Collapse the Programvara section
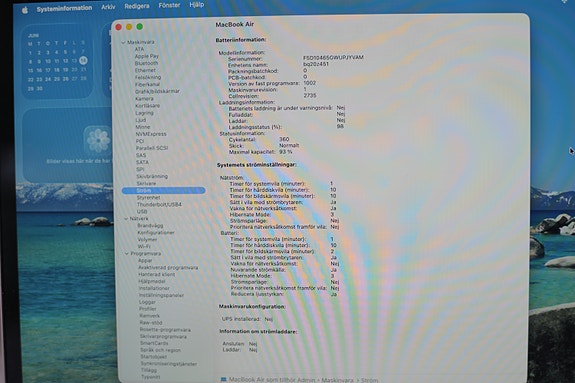This screenshot has width=575, height=383. (127, 253)
